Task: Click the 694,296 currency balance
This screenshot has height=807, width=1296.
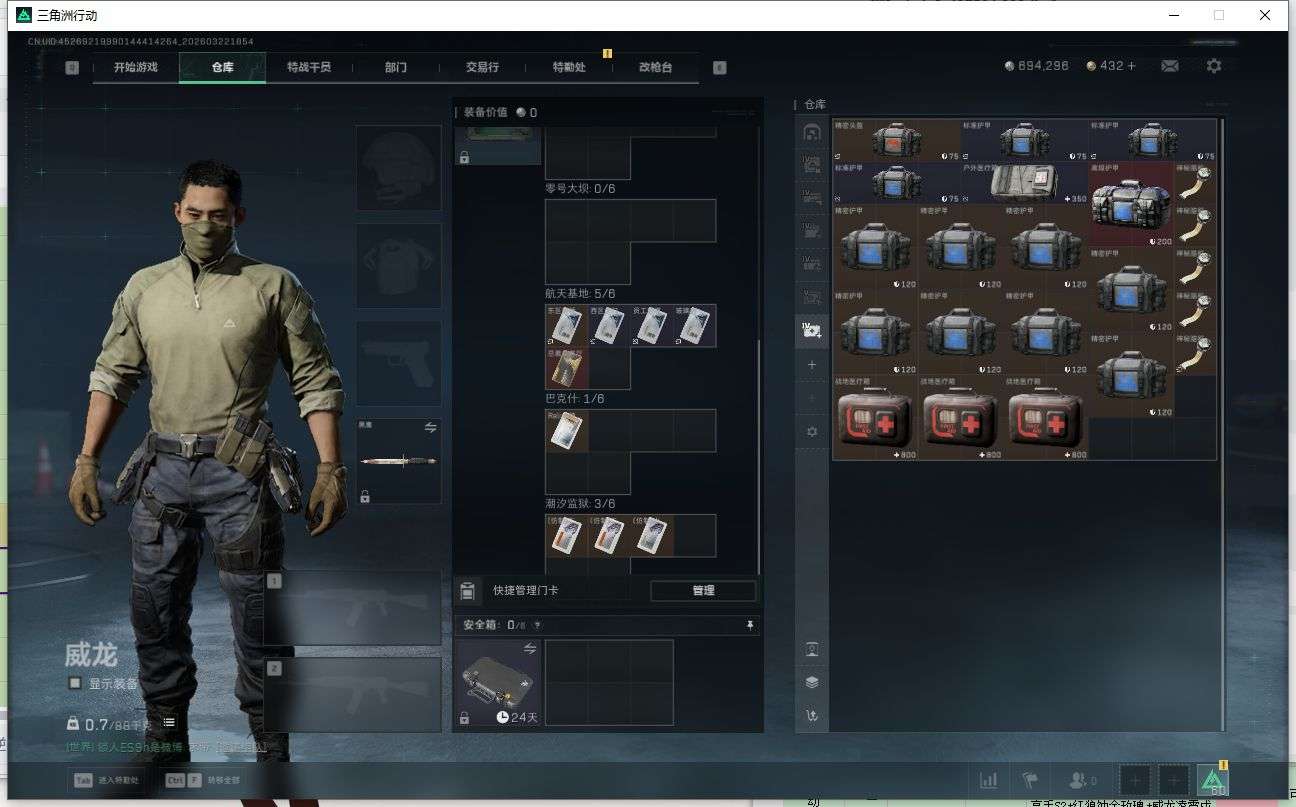Action: click(1037, 66)
